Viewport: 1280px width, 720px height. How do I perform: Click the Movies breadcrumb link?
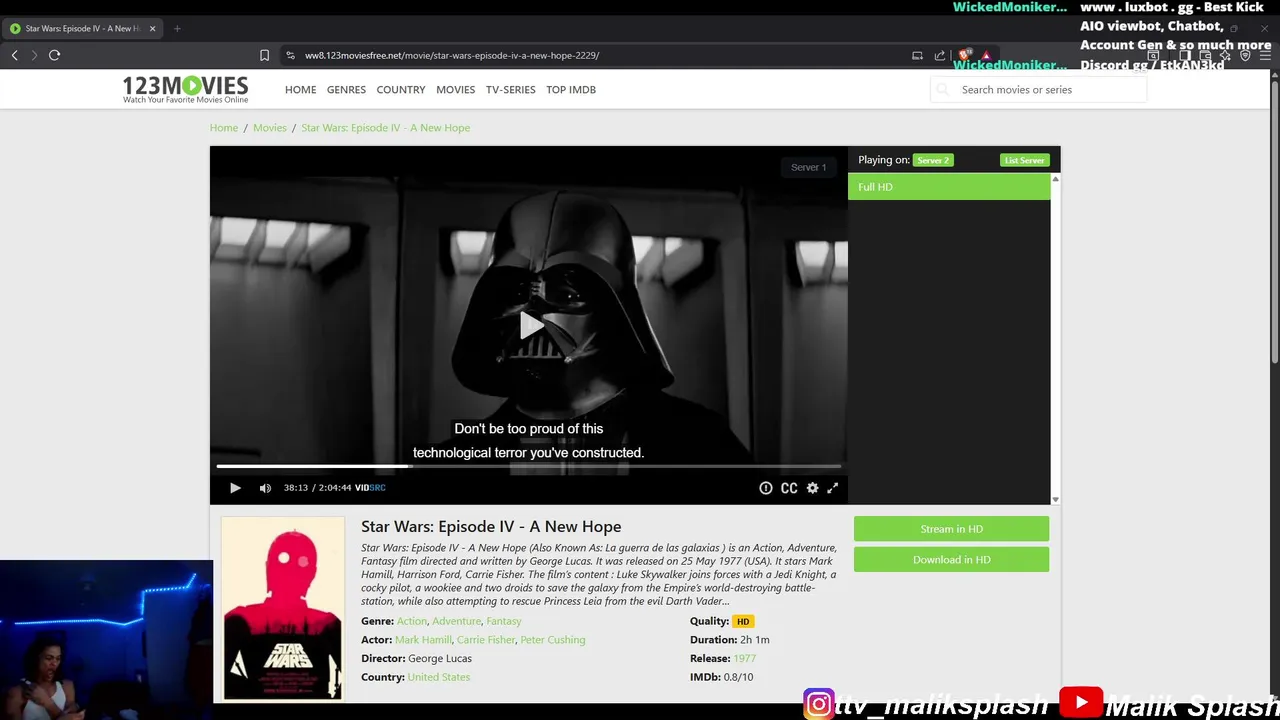[270, 128]
